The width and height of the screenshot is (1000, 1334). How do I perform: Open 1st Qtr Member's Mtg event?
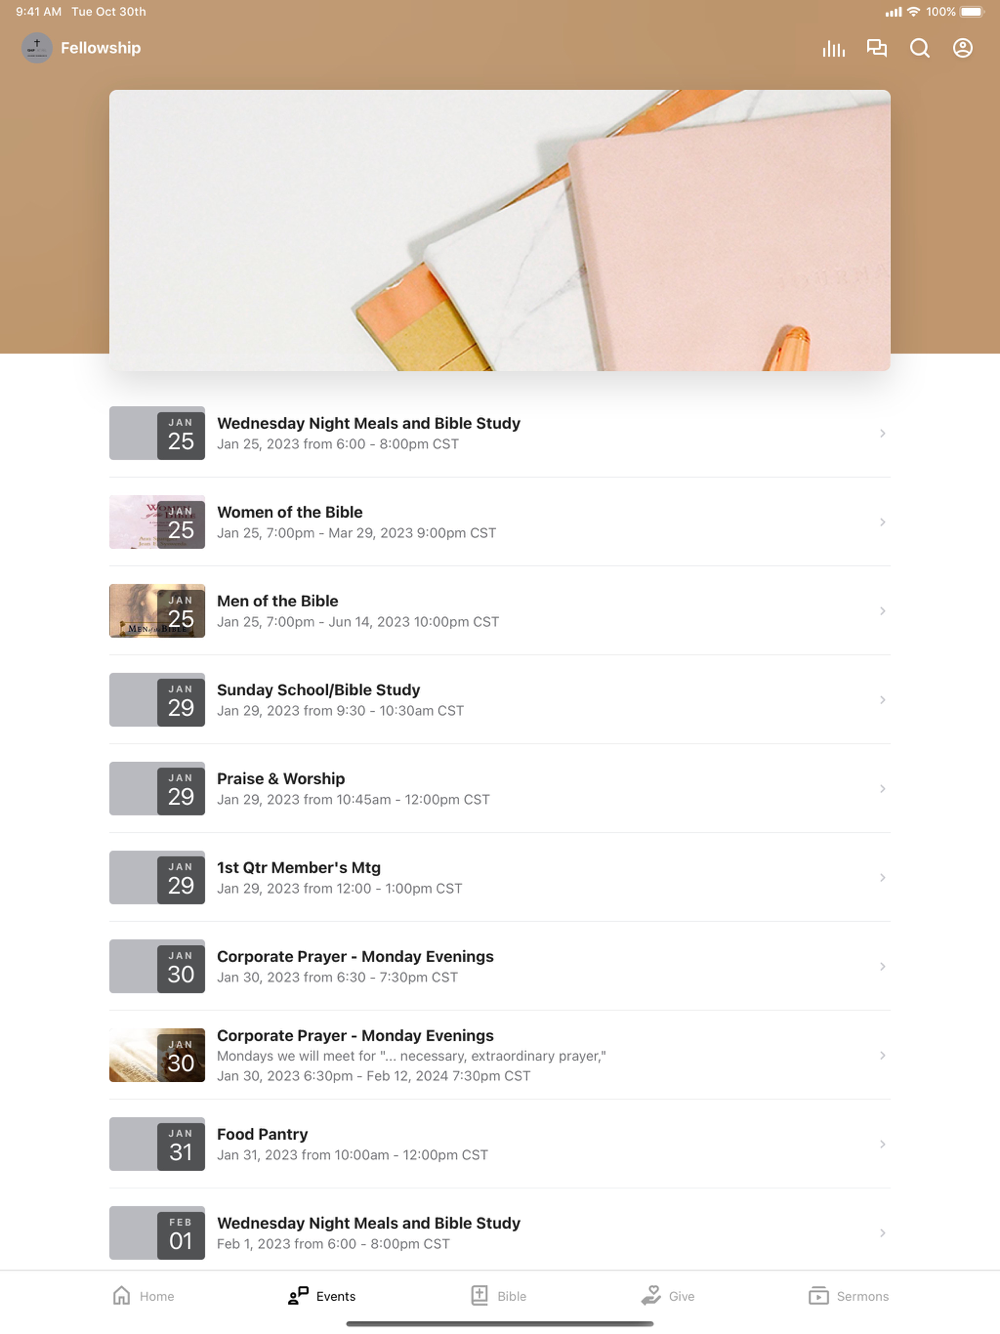(x=500, y=878)
